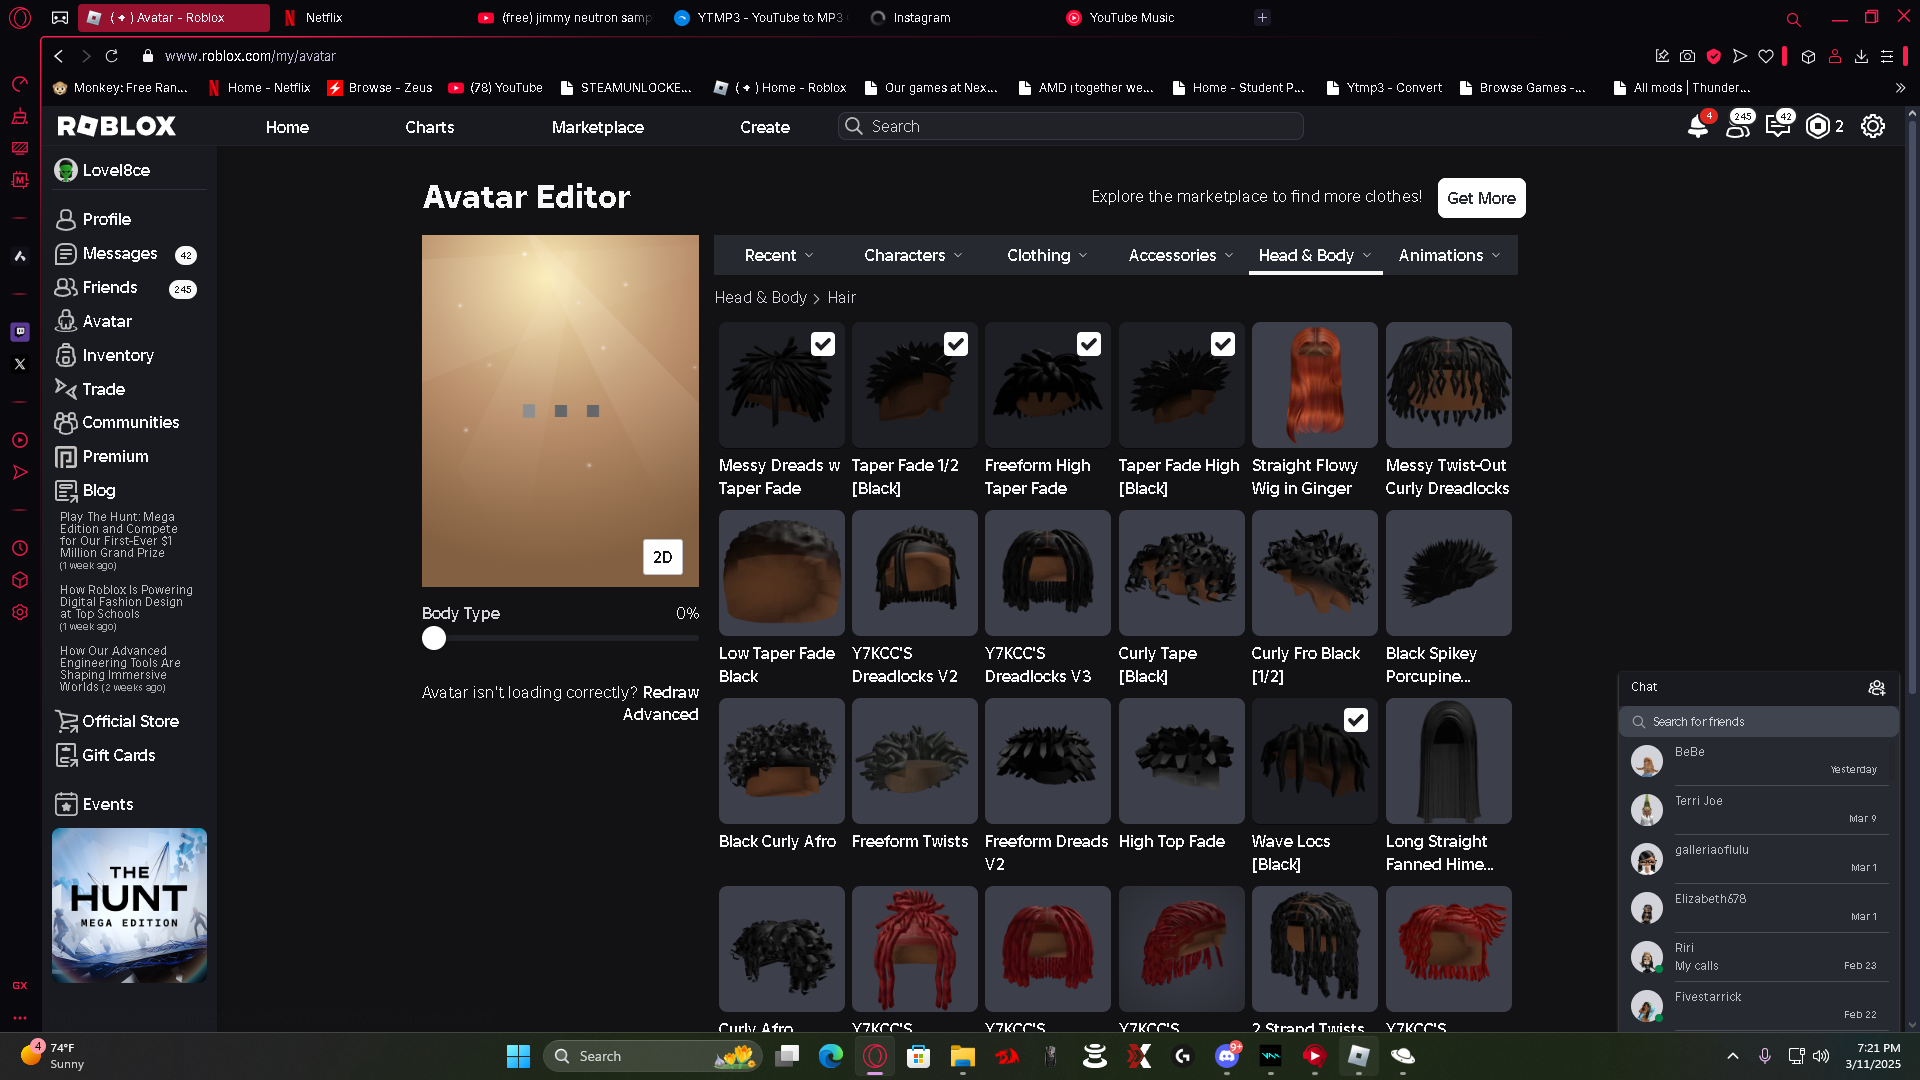Open friend requests icon in header

pos(1738,127)
